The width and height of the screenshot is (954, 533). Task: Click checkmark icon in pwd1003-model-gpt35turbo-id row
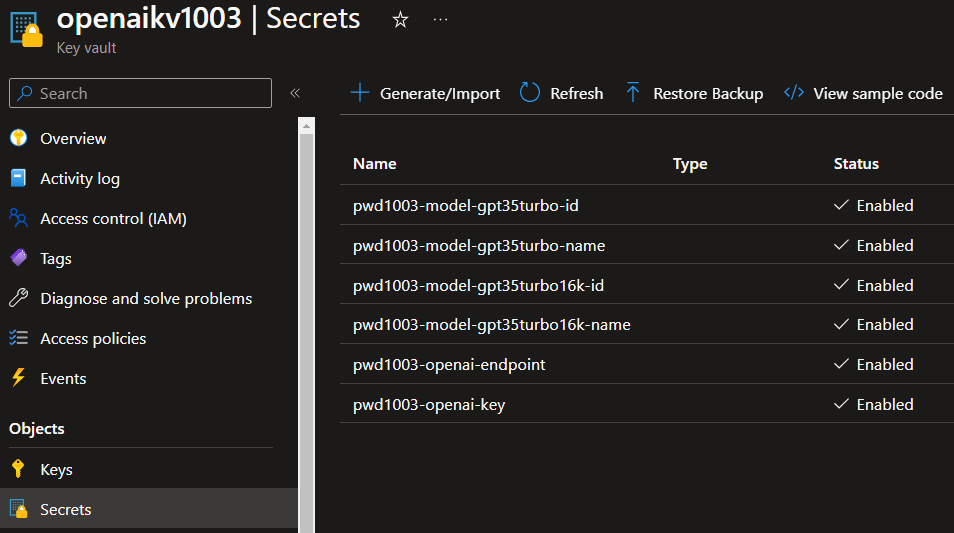click(841, 205)
